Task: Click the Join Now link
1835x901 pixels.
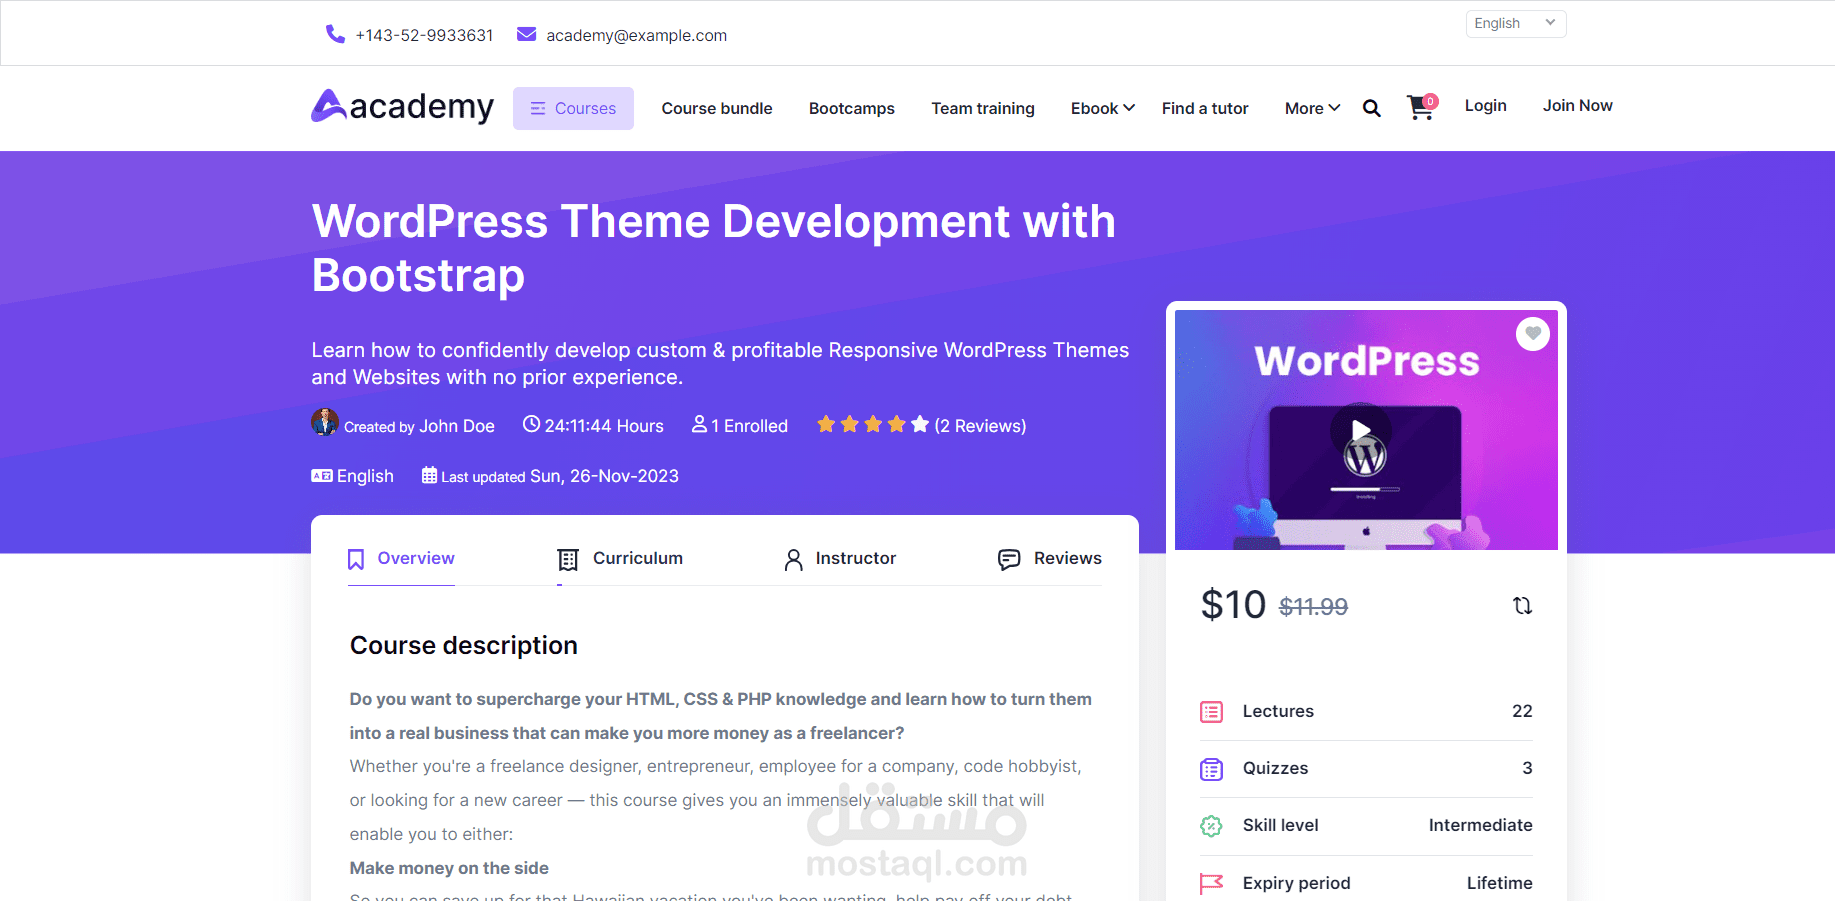Action: 1578,106
